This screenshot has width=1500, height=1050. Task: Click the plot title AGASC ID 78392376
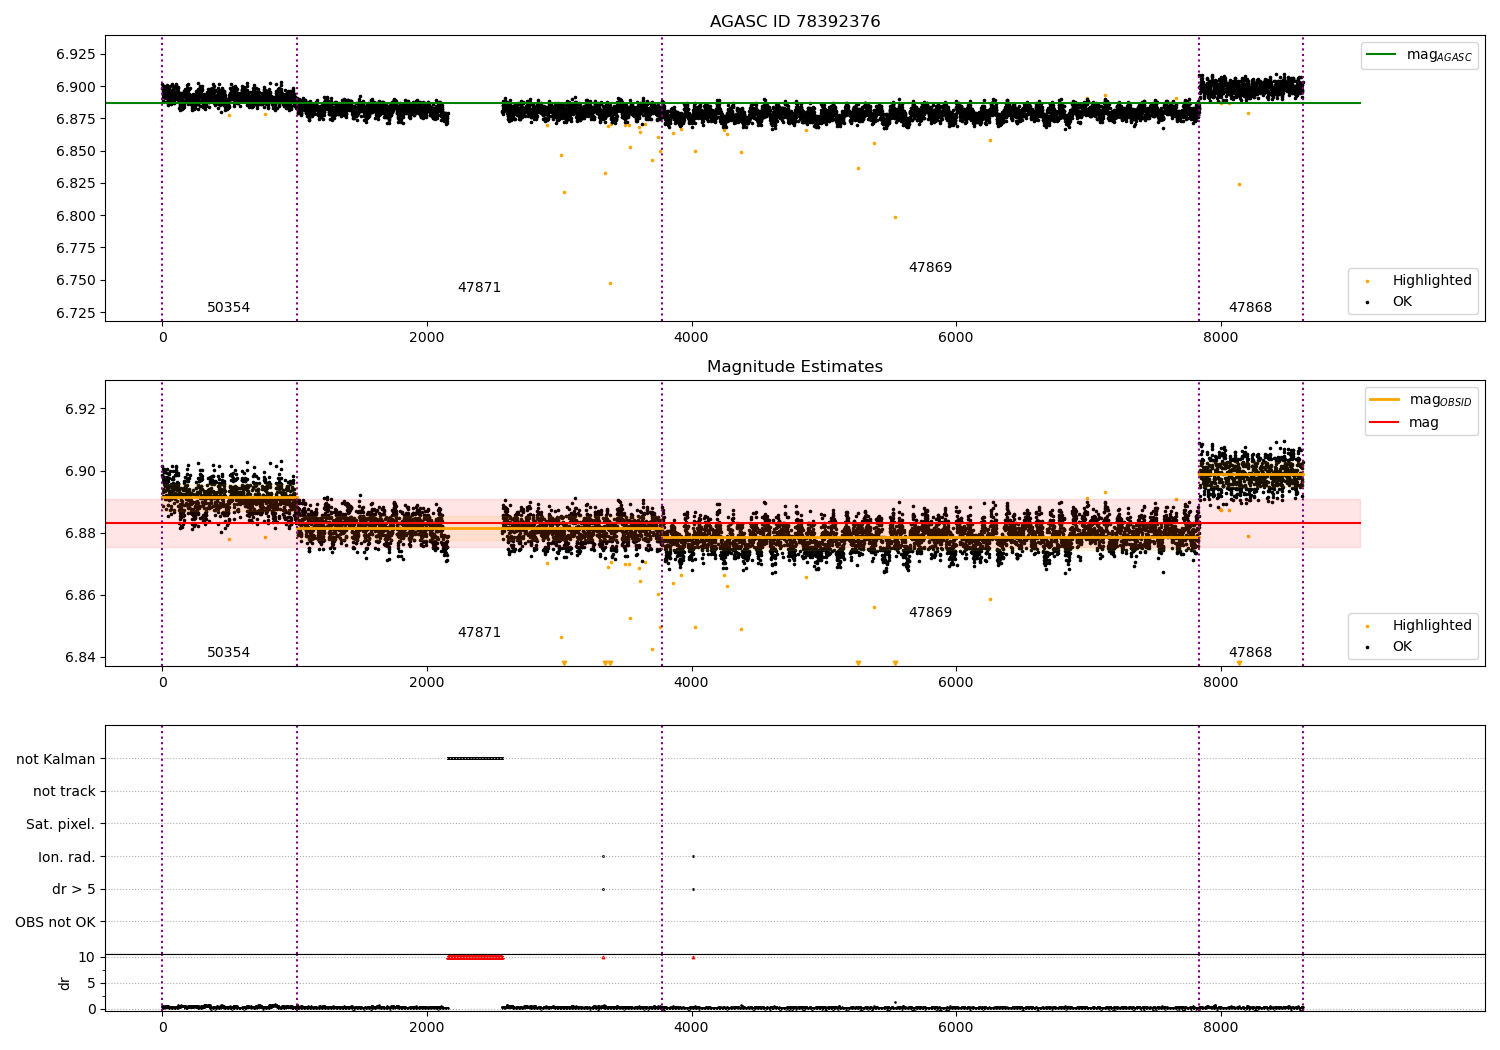pos(795,22)
